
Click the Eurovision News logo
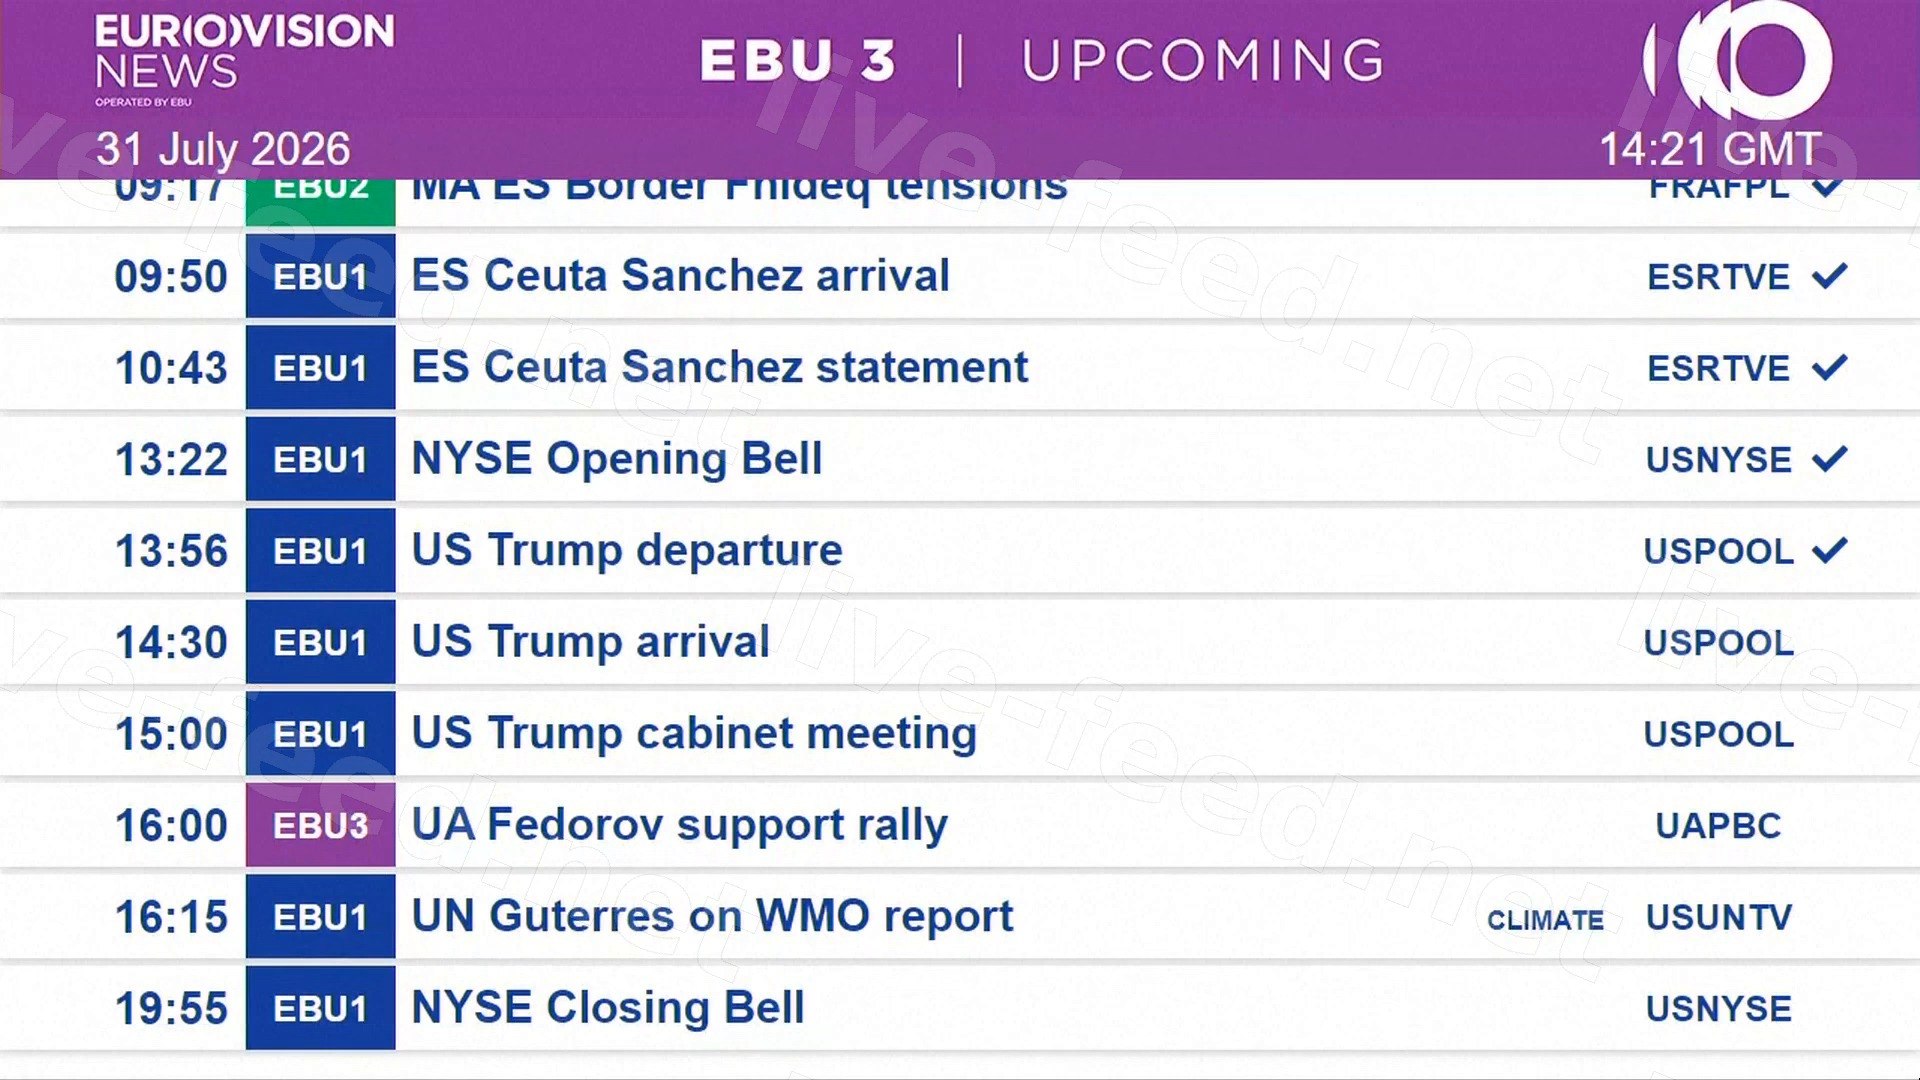coord(244,59)
